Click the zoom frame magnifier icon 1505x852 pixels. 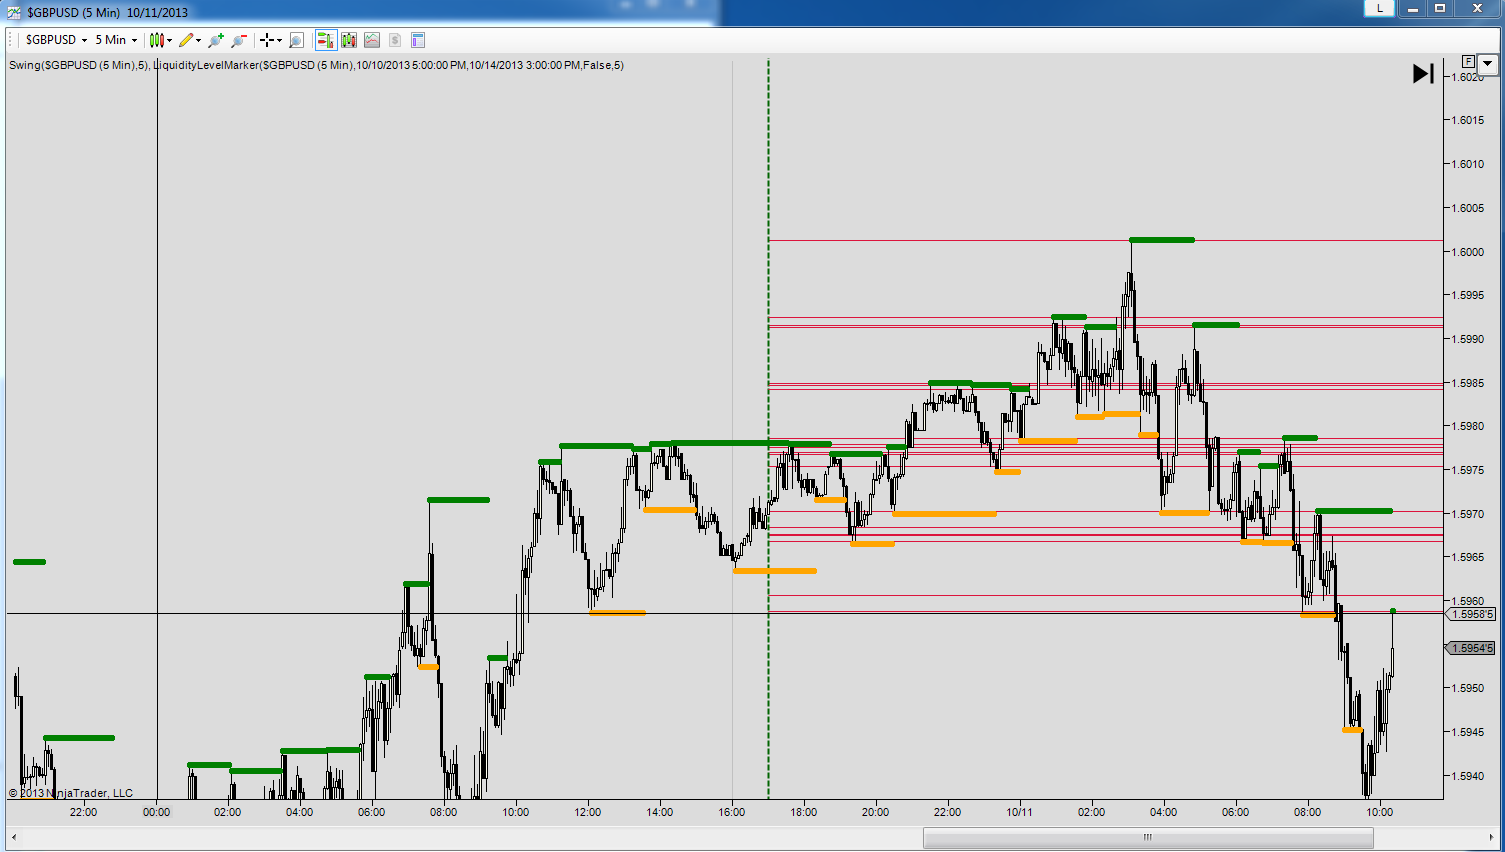click(x=296, y=40)
